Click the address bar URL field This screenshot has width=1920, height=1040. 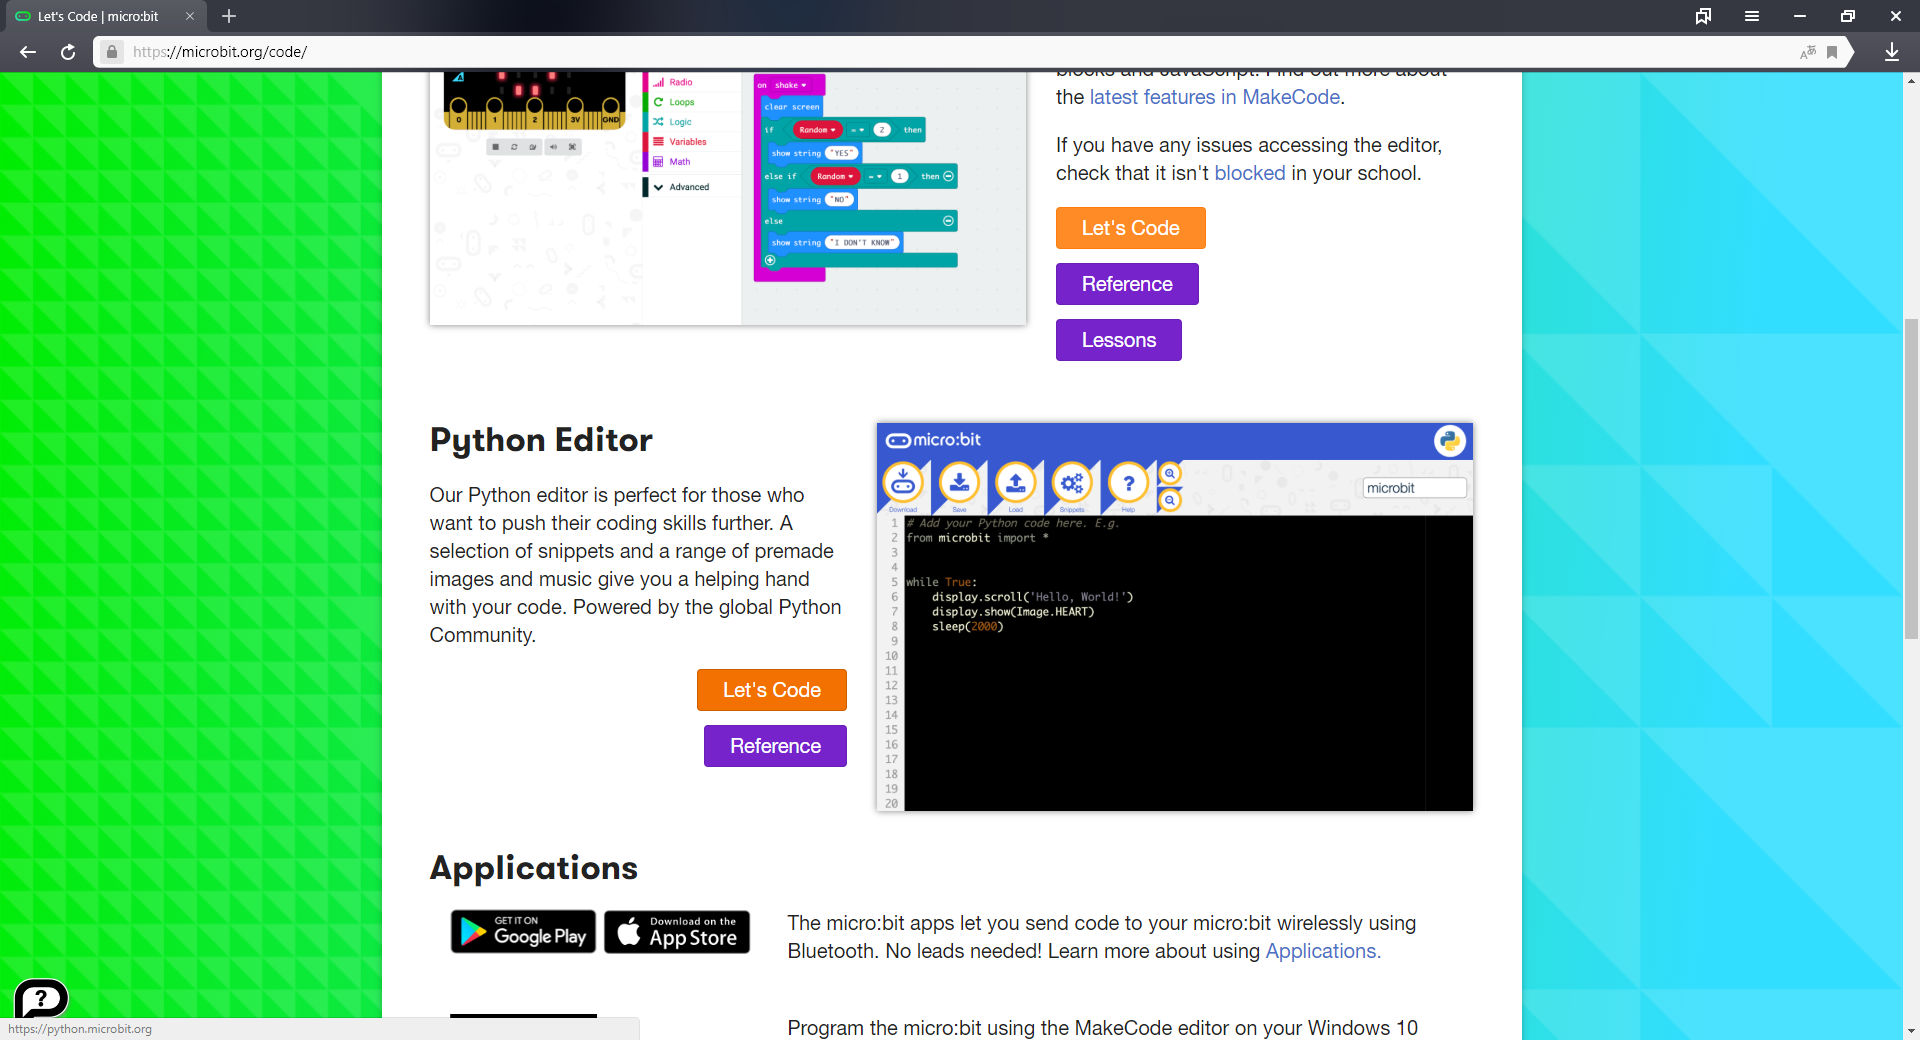pos(960,52)
